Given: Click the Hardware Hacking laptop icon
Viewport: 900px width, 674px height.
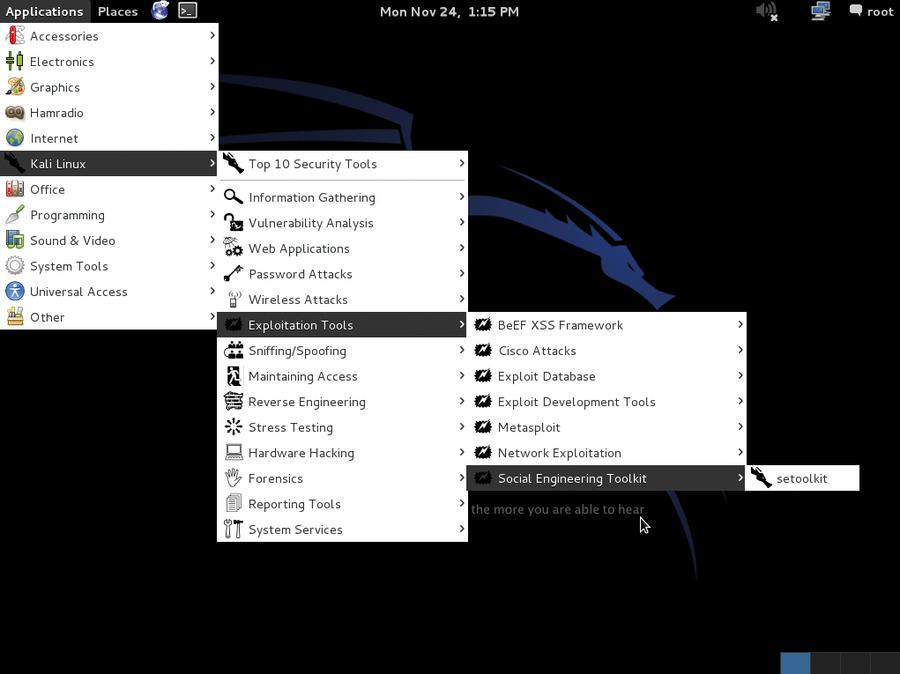Looking at the screenshot, I should [x=233, y=452].
